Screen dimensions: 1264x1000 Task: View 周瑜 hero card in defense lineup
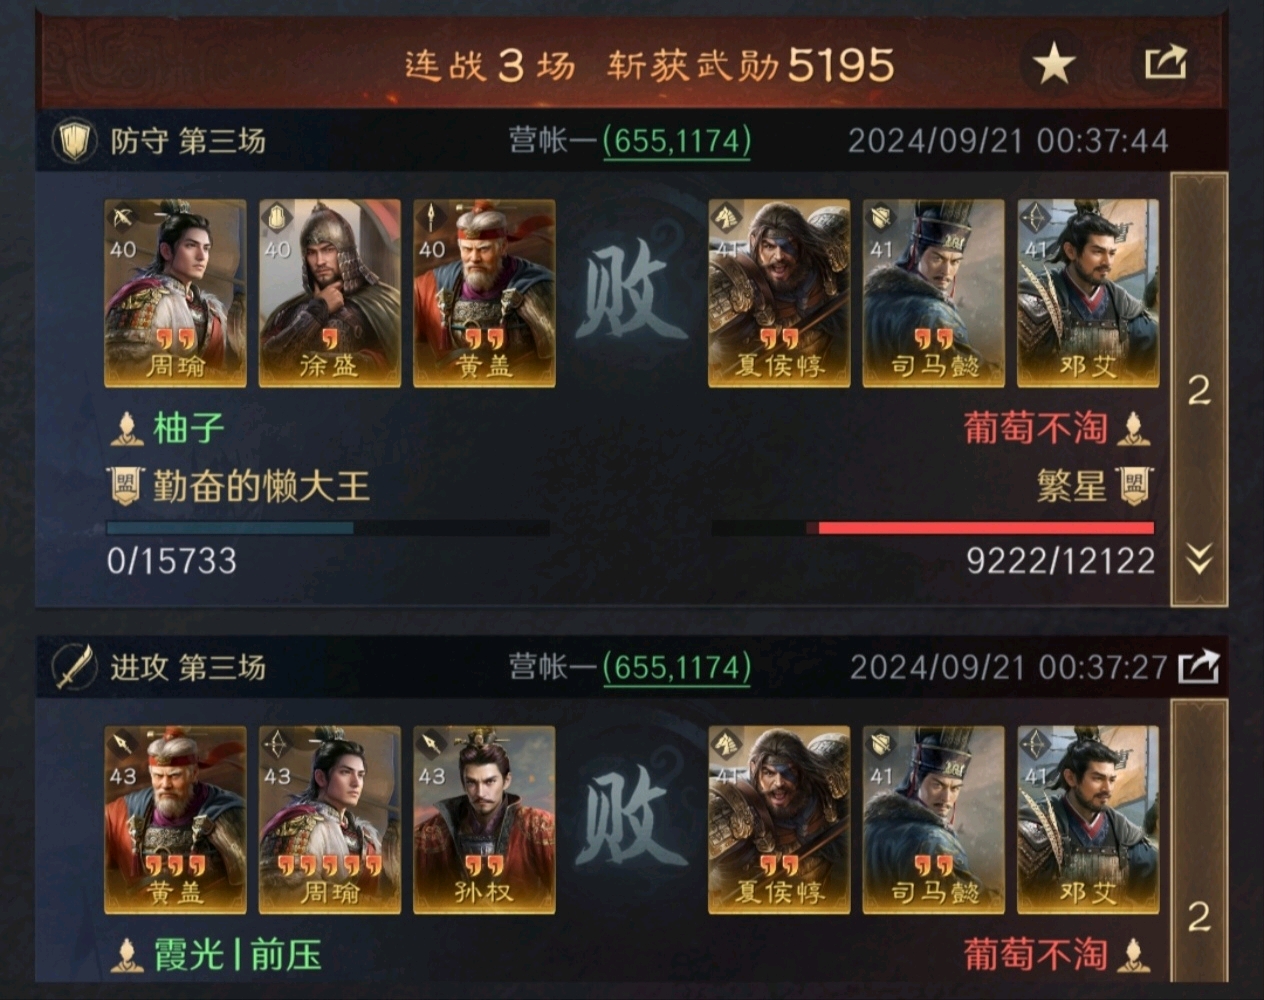(175, 293)
